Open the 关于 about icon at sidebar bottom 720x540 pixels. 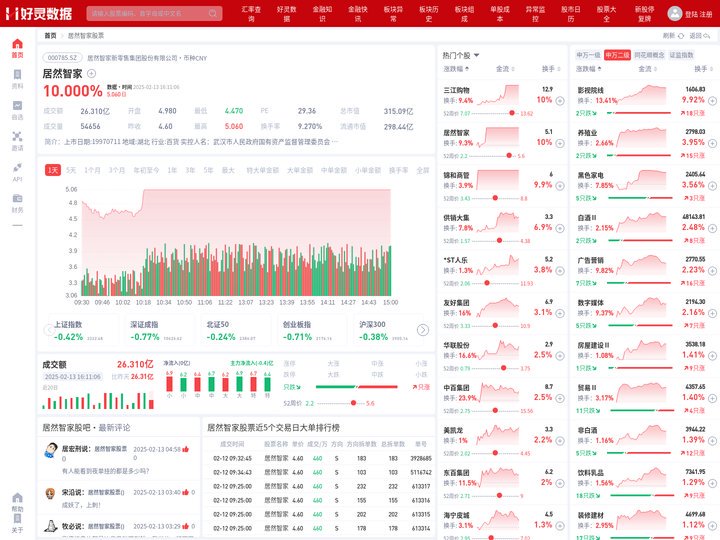point(17,523)
